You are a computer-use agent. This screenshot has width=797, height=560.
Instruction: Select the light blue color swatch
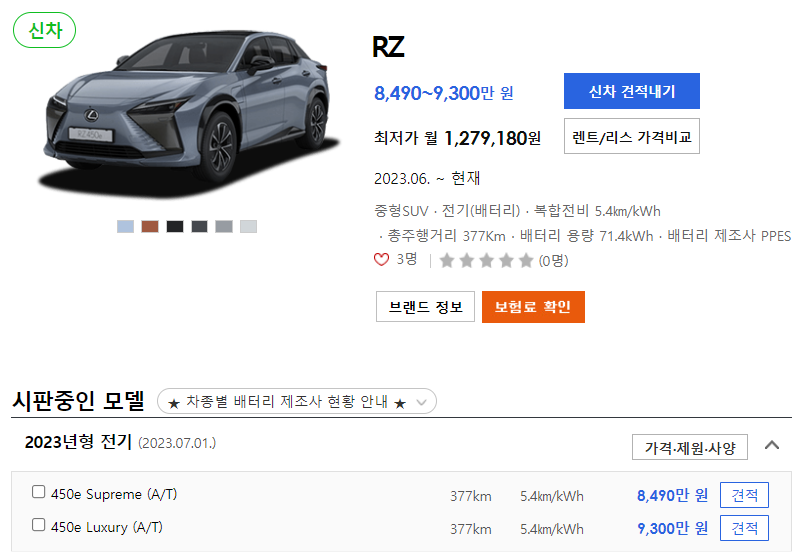(x=126, y=226)
